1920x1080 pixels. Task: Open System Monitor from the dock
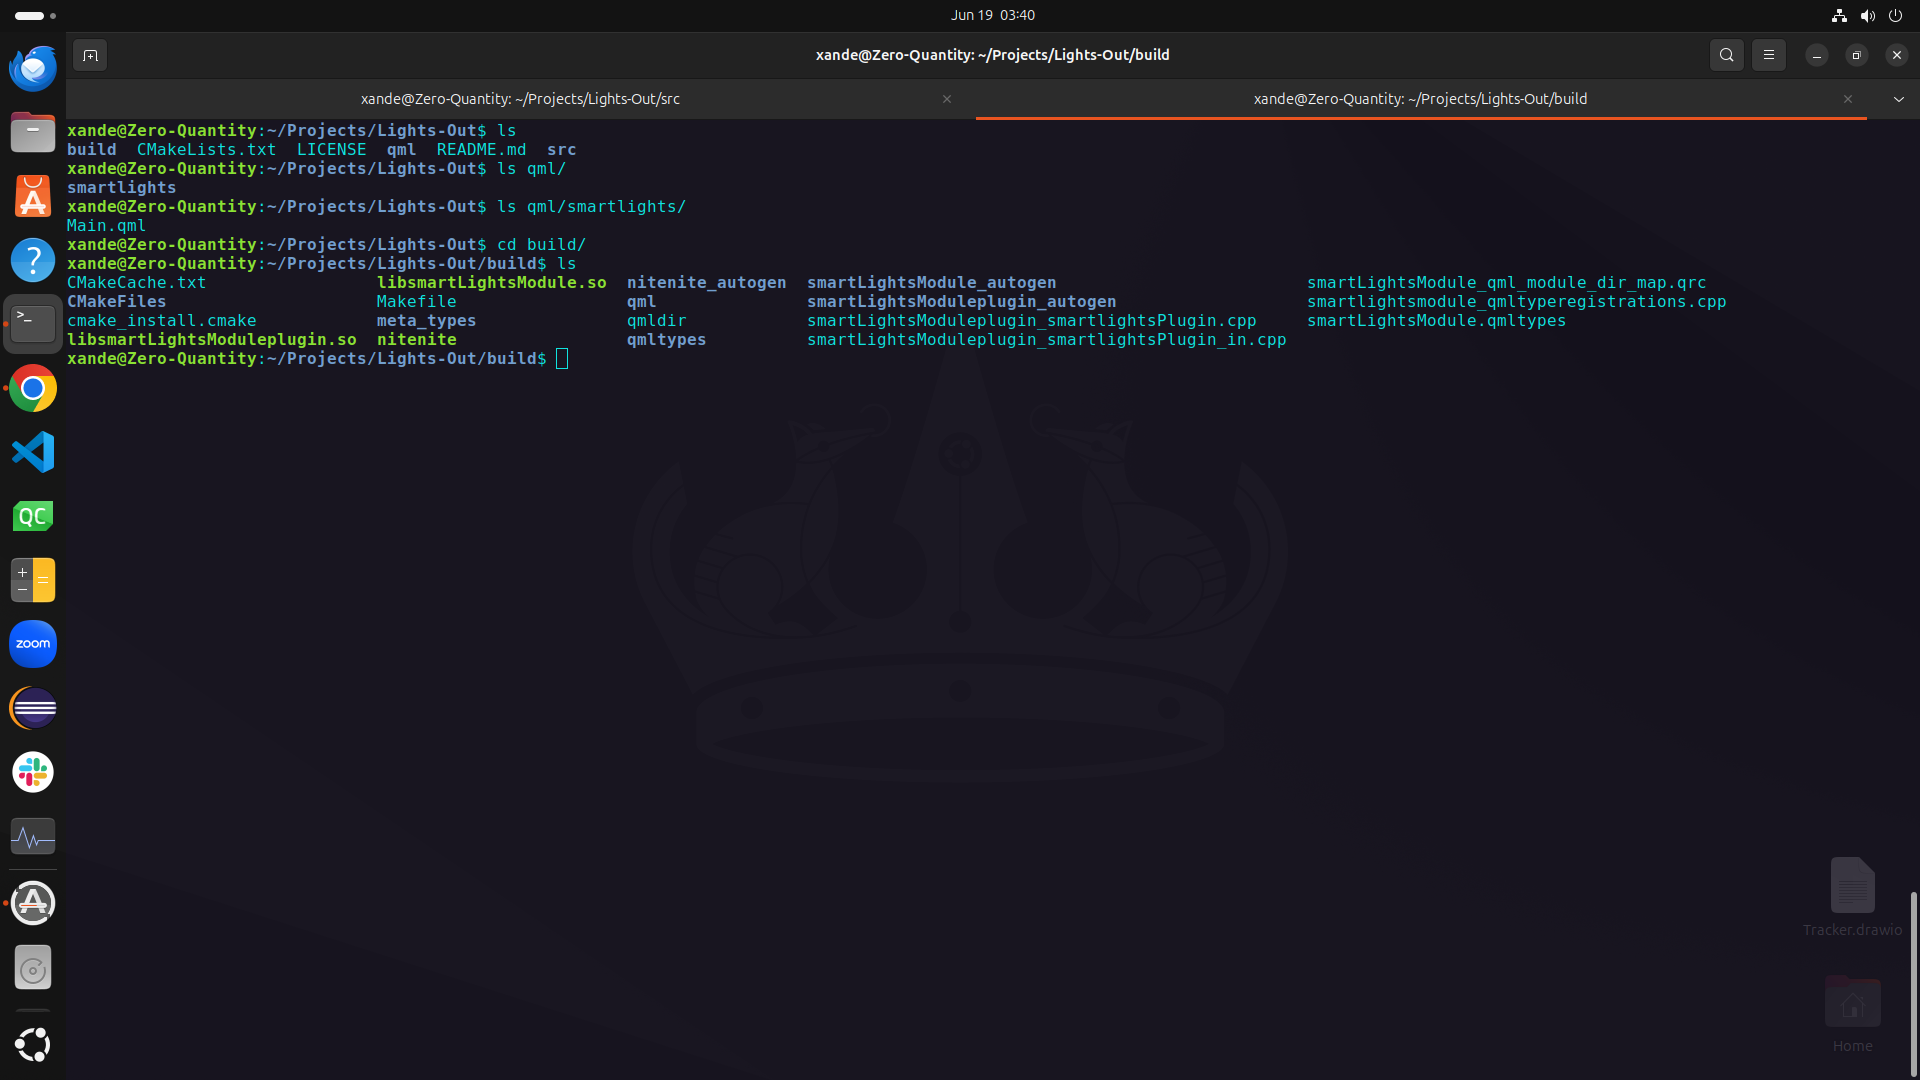(x=33, y=836)
